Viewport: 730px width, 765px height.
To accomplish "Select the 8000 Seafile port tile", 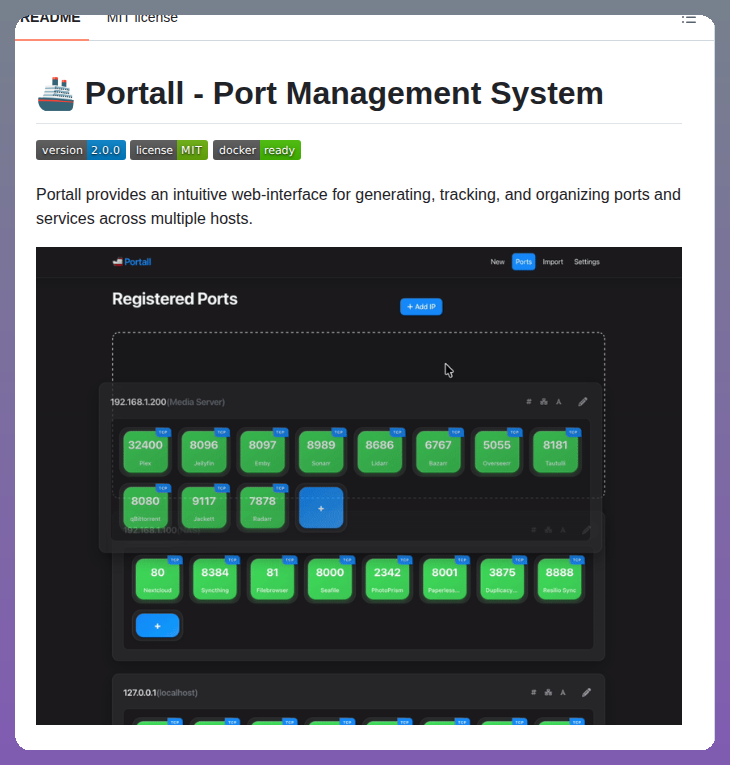I will [x=330, y=580].
